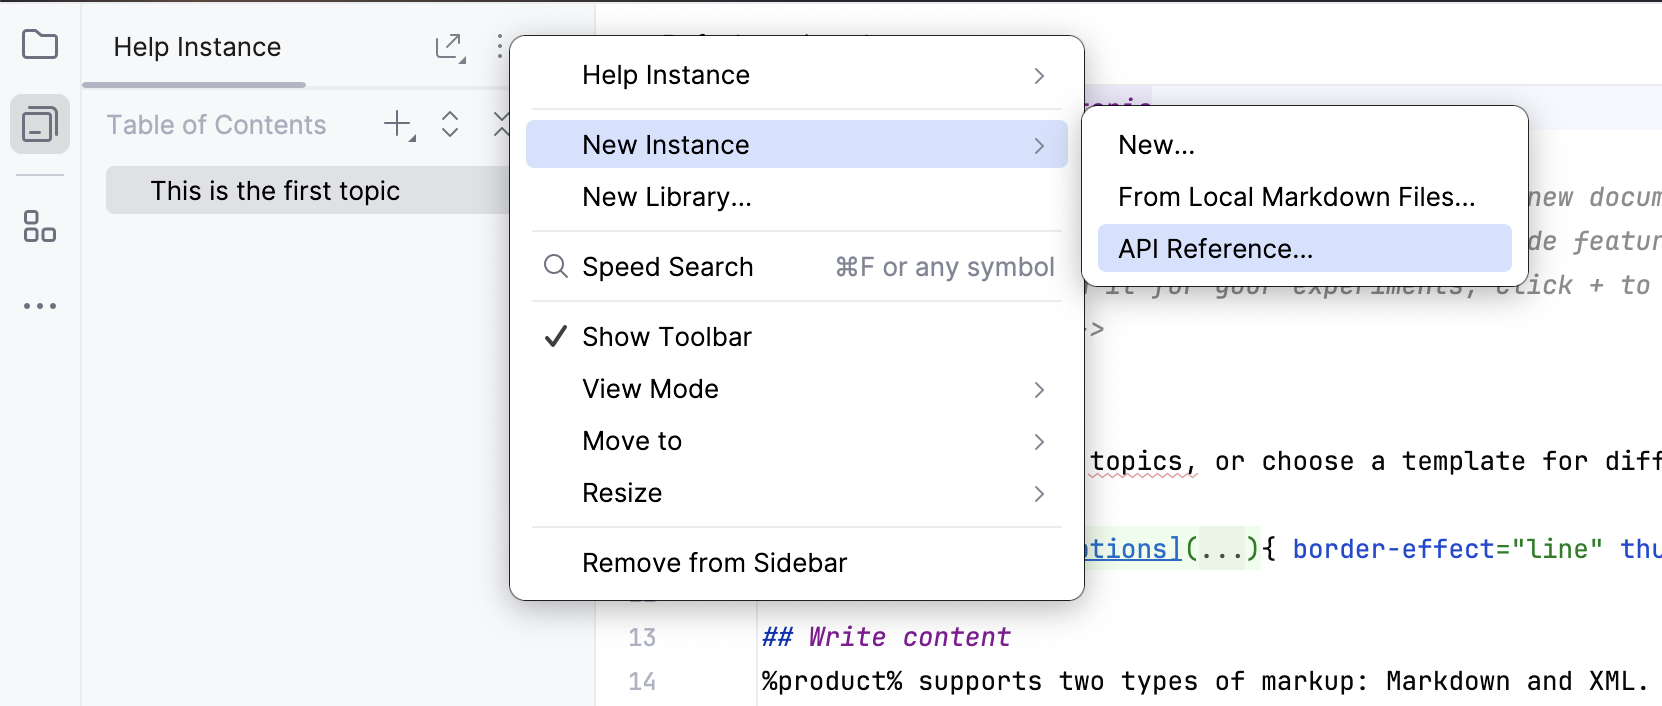This screenshot has height=706, width=1662.
Task: Expand the New Instance submenu arrow
Action: pyautogui.click(x=1040, y=146)
